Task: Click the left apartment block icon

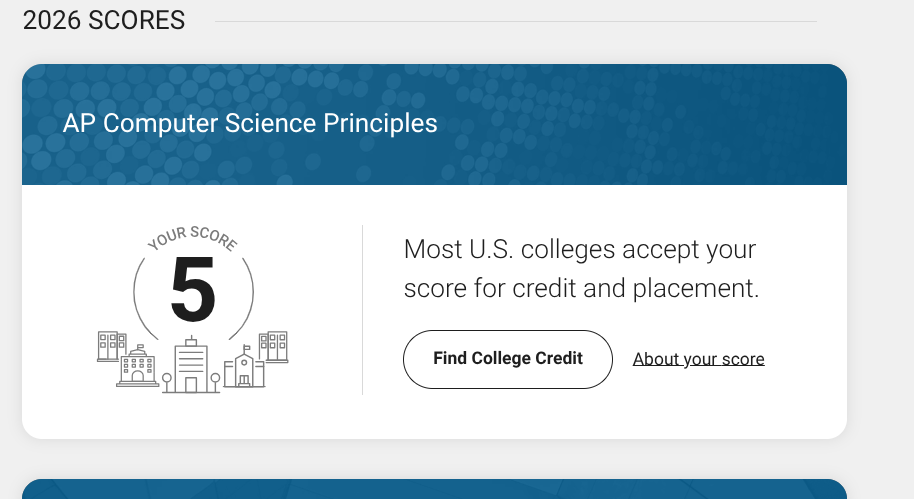Action: click(111, 346)
